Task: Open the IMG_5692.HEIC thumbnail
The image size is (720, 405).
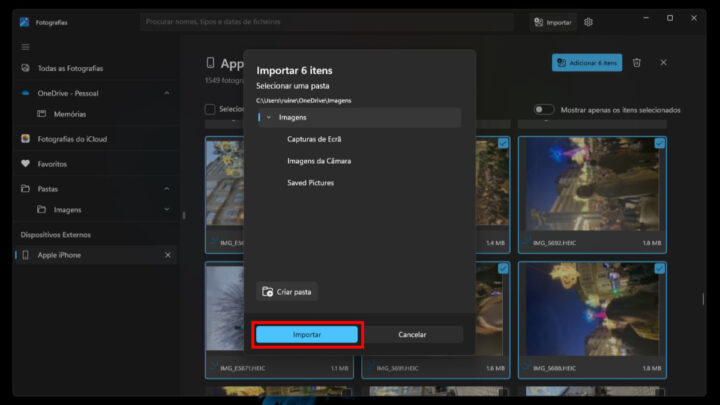Action: click(x=592, y=185)
